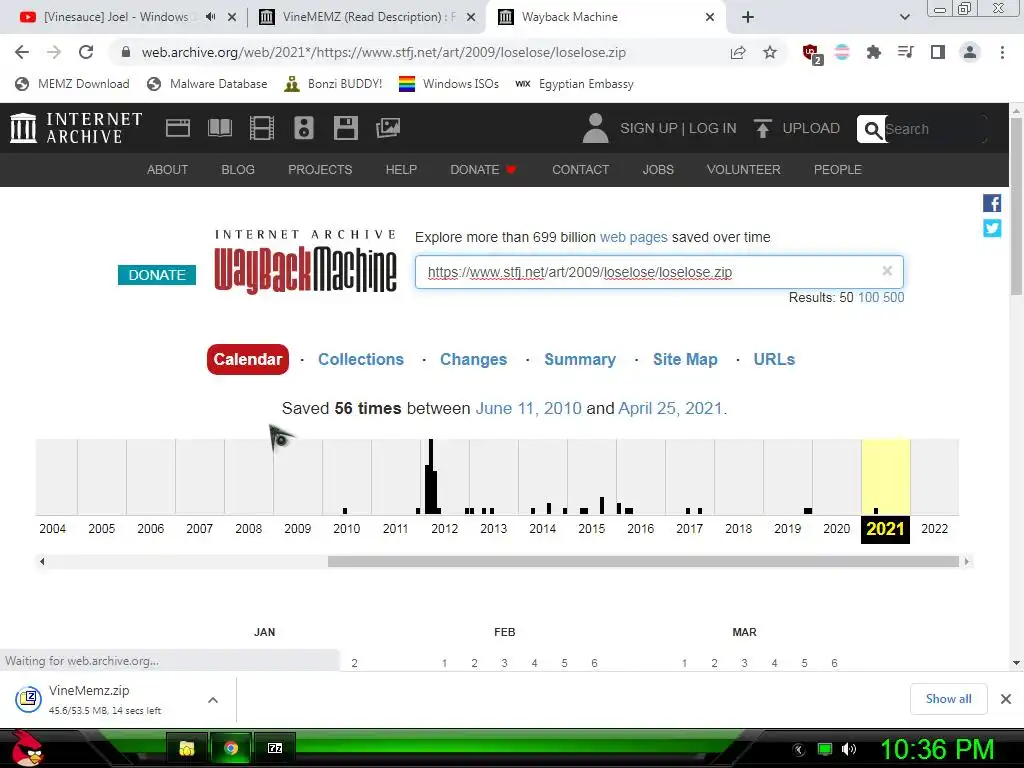The height and width of the screenshot is (768, 1024).
Task: Click the search magnifier icon
Action: 872,129
